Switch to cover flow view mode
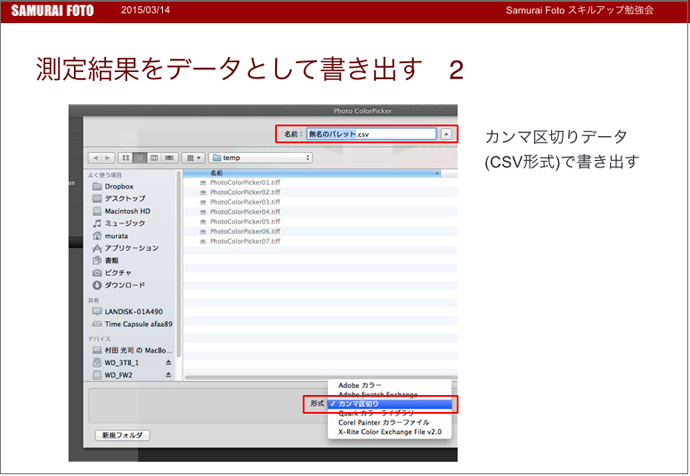The width and height of the screenshot is (690, 476). click(x=169, y=157)
